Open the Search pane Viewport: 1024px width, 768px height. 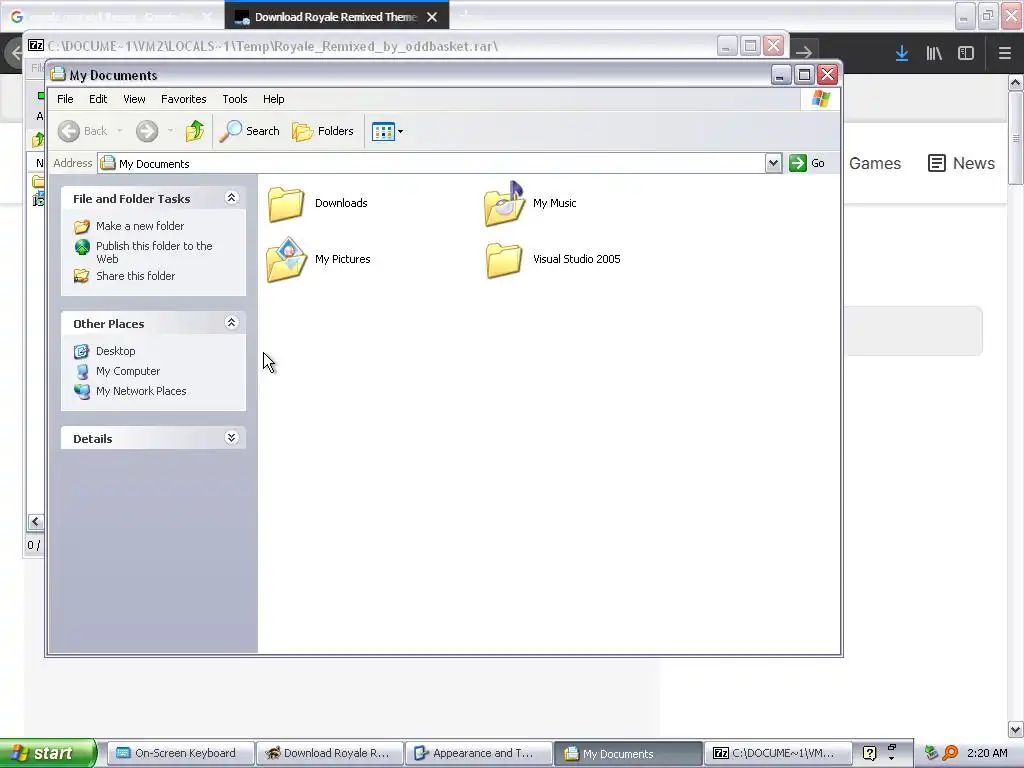coord(249,131)
